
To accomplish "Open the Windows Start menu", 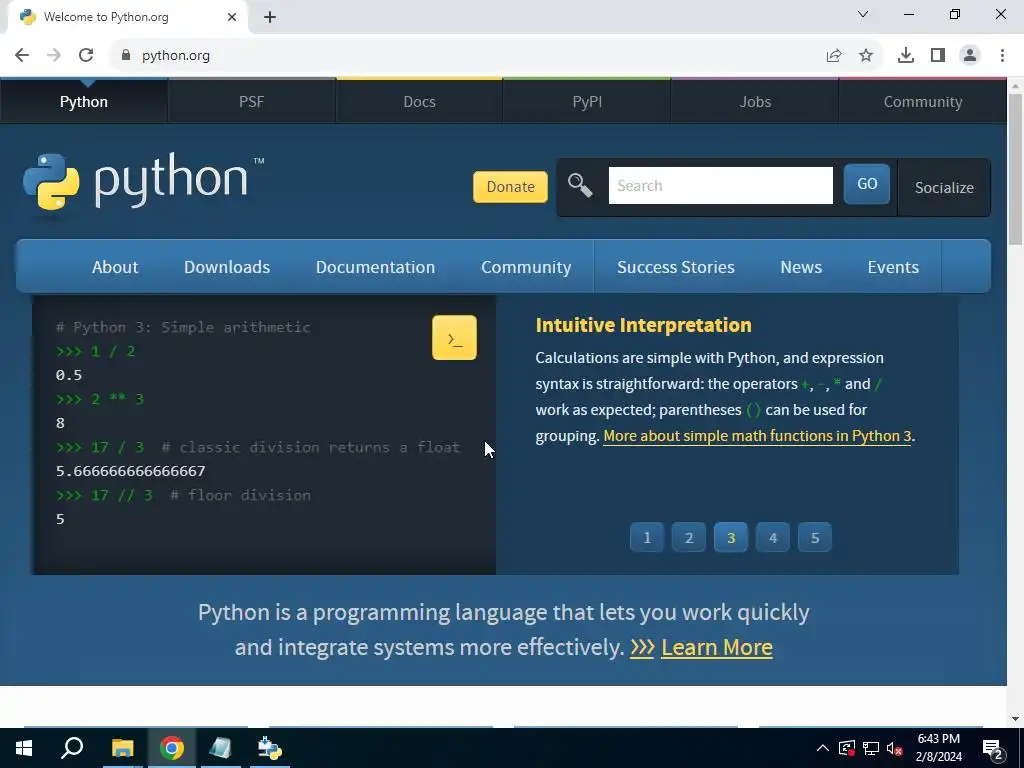I will [x=24, y=748].
